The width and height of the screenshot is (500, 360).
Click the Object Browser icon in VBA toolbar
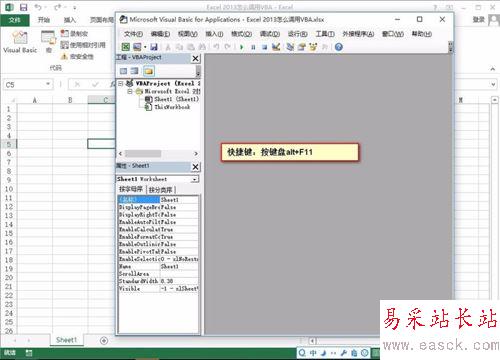pyautogui.click(x=313, y=47)
